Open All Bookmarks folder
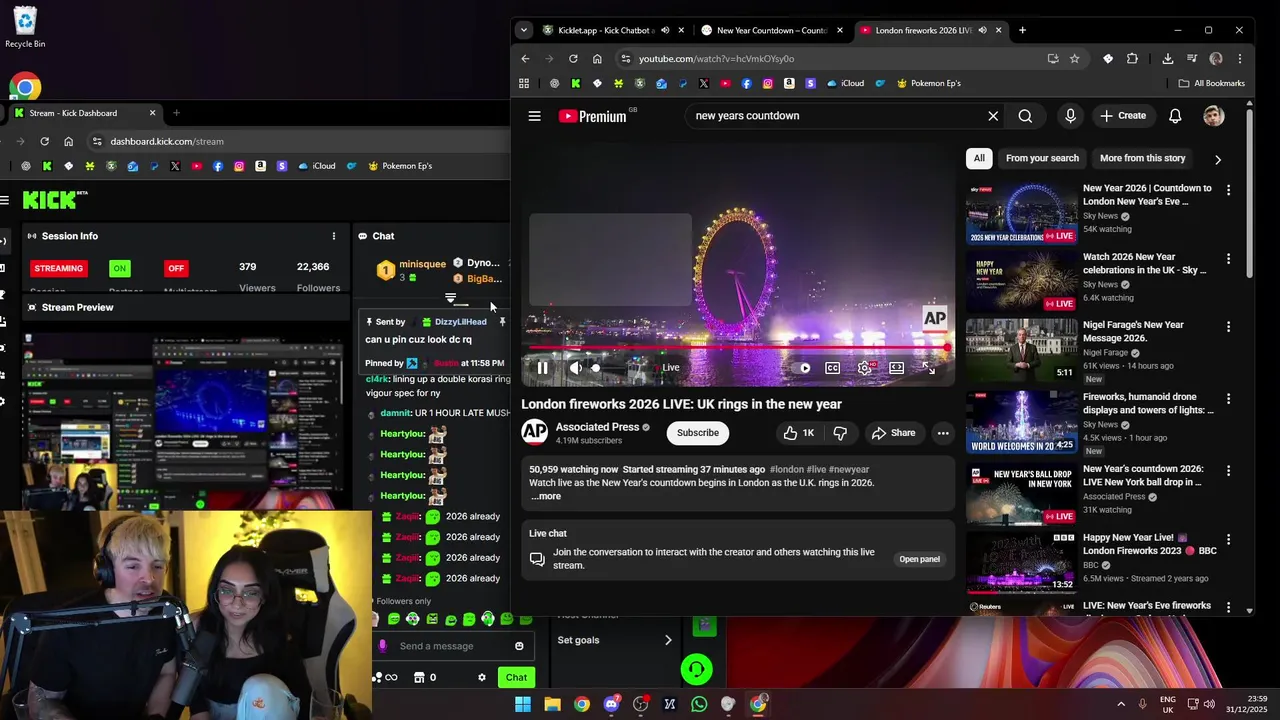 coord(1212,83)
